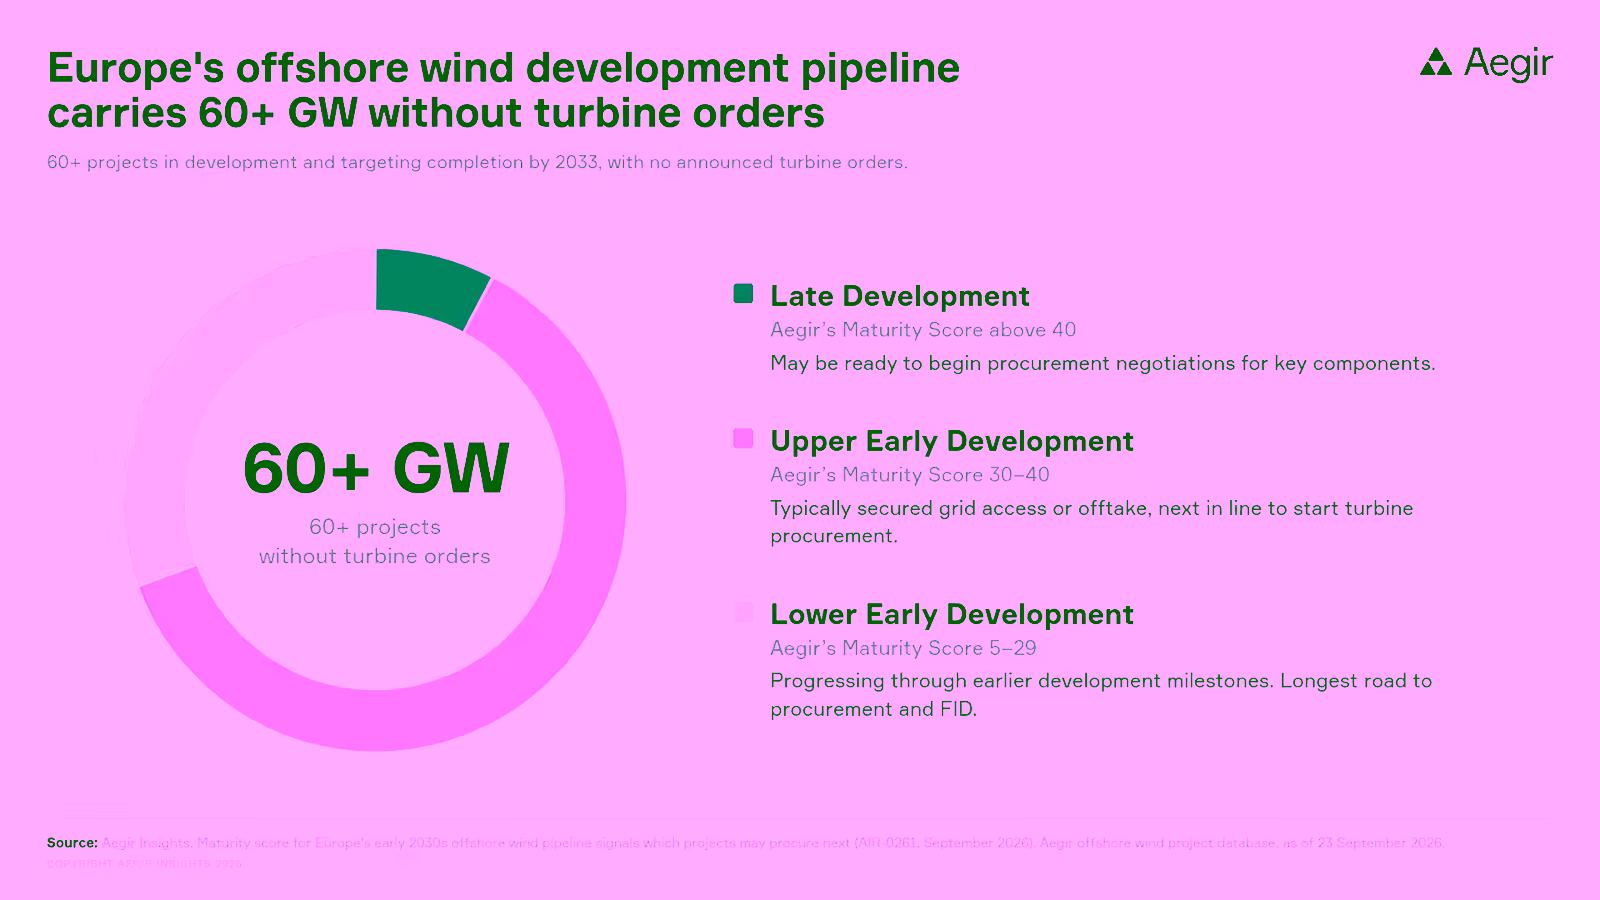Select the subtitle about projects targeting 2033

pyautogui.click(x=477, y=162)
